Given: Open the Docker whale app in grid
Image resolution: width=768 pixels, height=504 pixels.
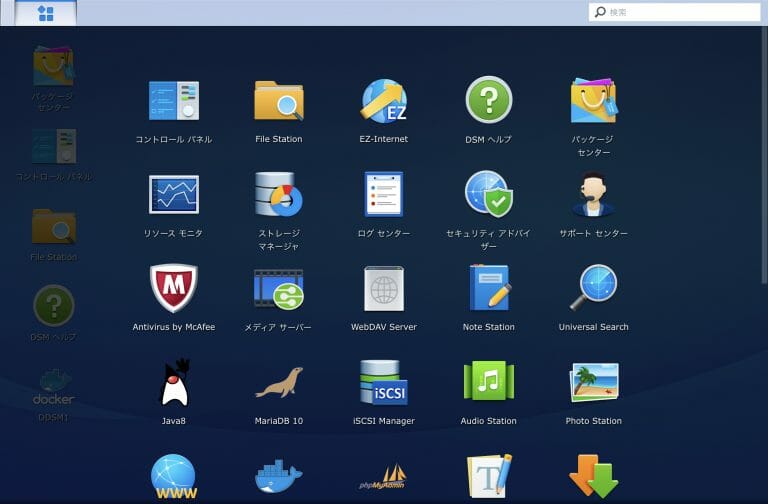Looking at the screenshot, I should tap(279, 476).
